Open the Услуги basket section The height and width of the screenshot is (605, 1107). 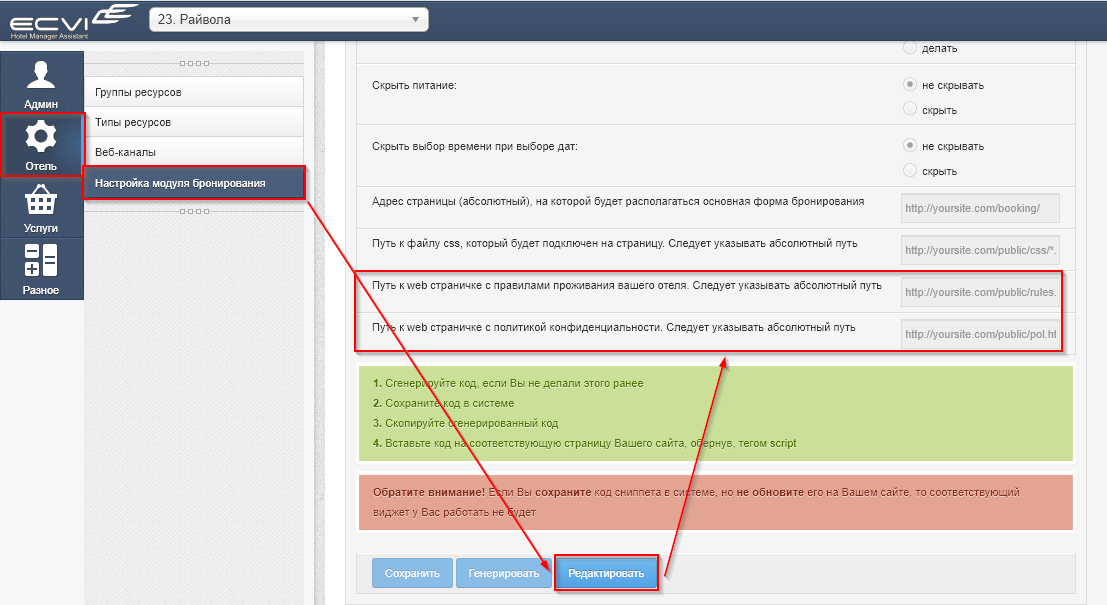[41, 207]
